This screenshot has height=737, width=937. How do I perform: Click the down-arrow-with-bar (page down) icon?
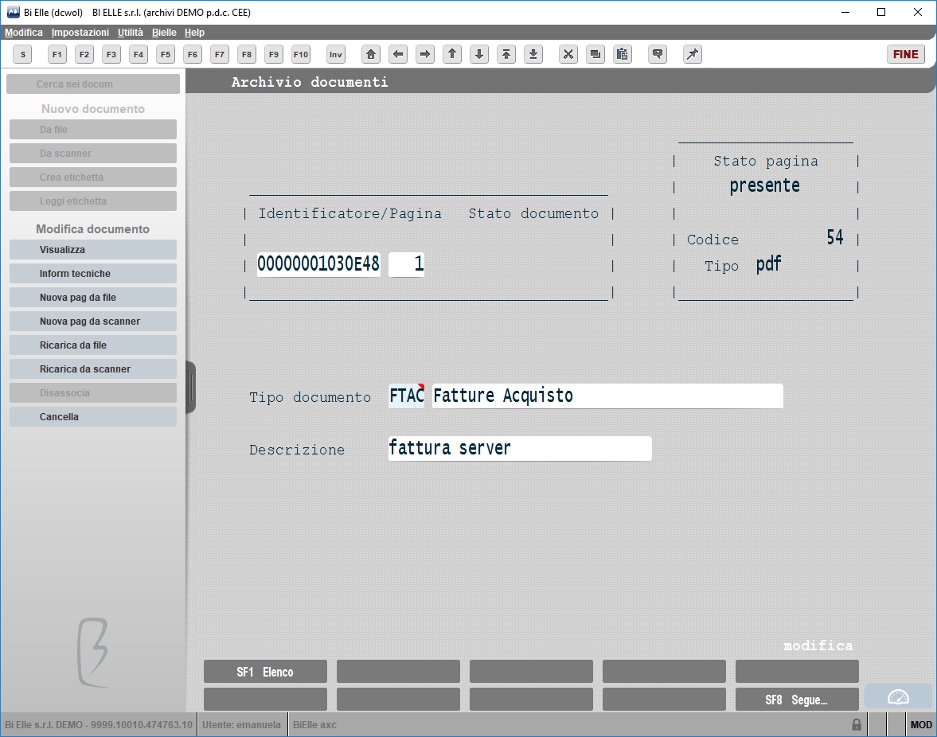click(x=534, y=54)
